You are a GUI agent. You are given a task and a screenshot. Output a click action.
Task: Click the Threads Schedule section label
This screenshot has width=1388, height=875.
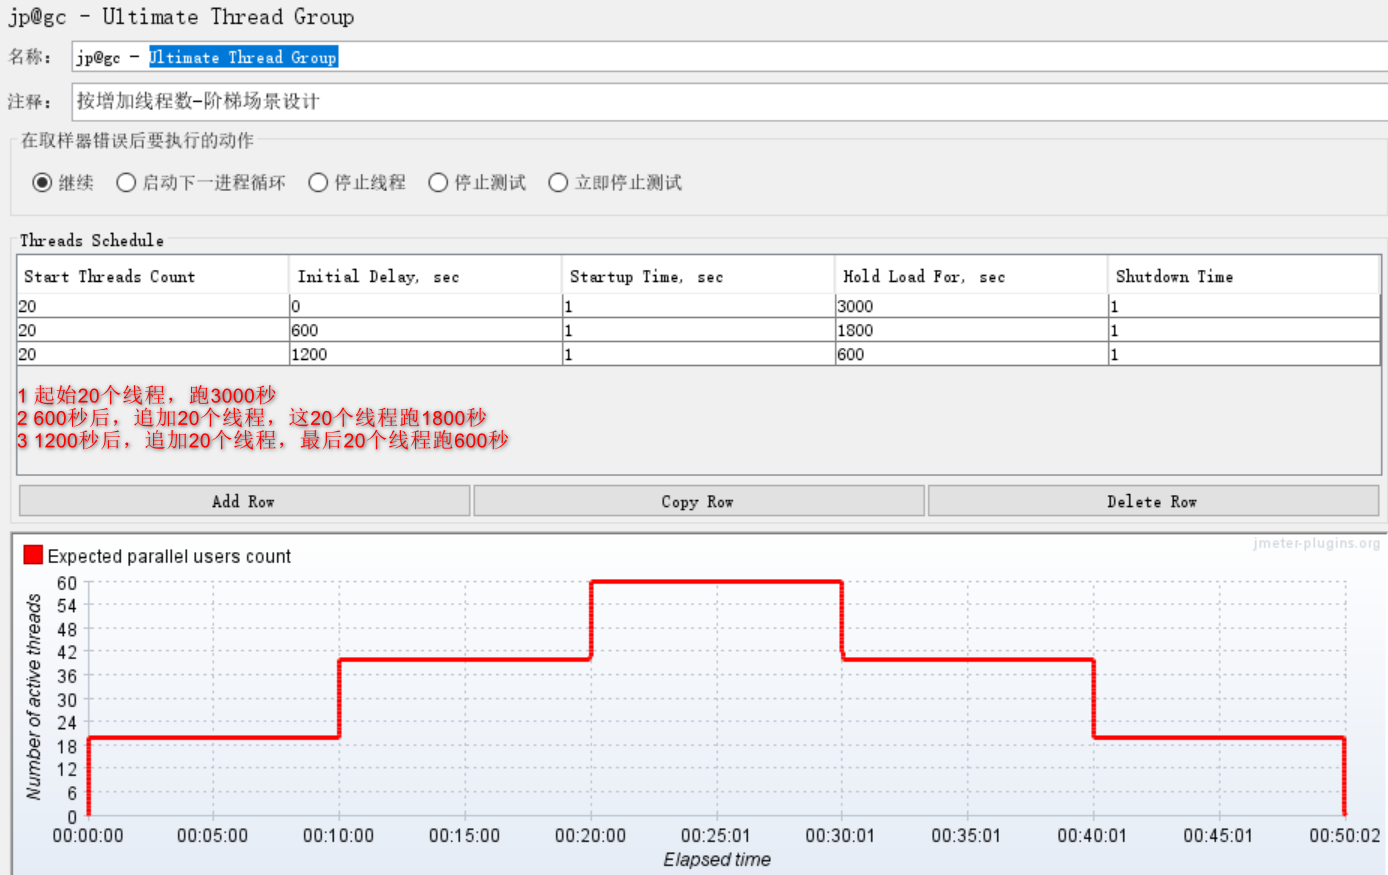92,240
